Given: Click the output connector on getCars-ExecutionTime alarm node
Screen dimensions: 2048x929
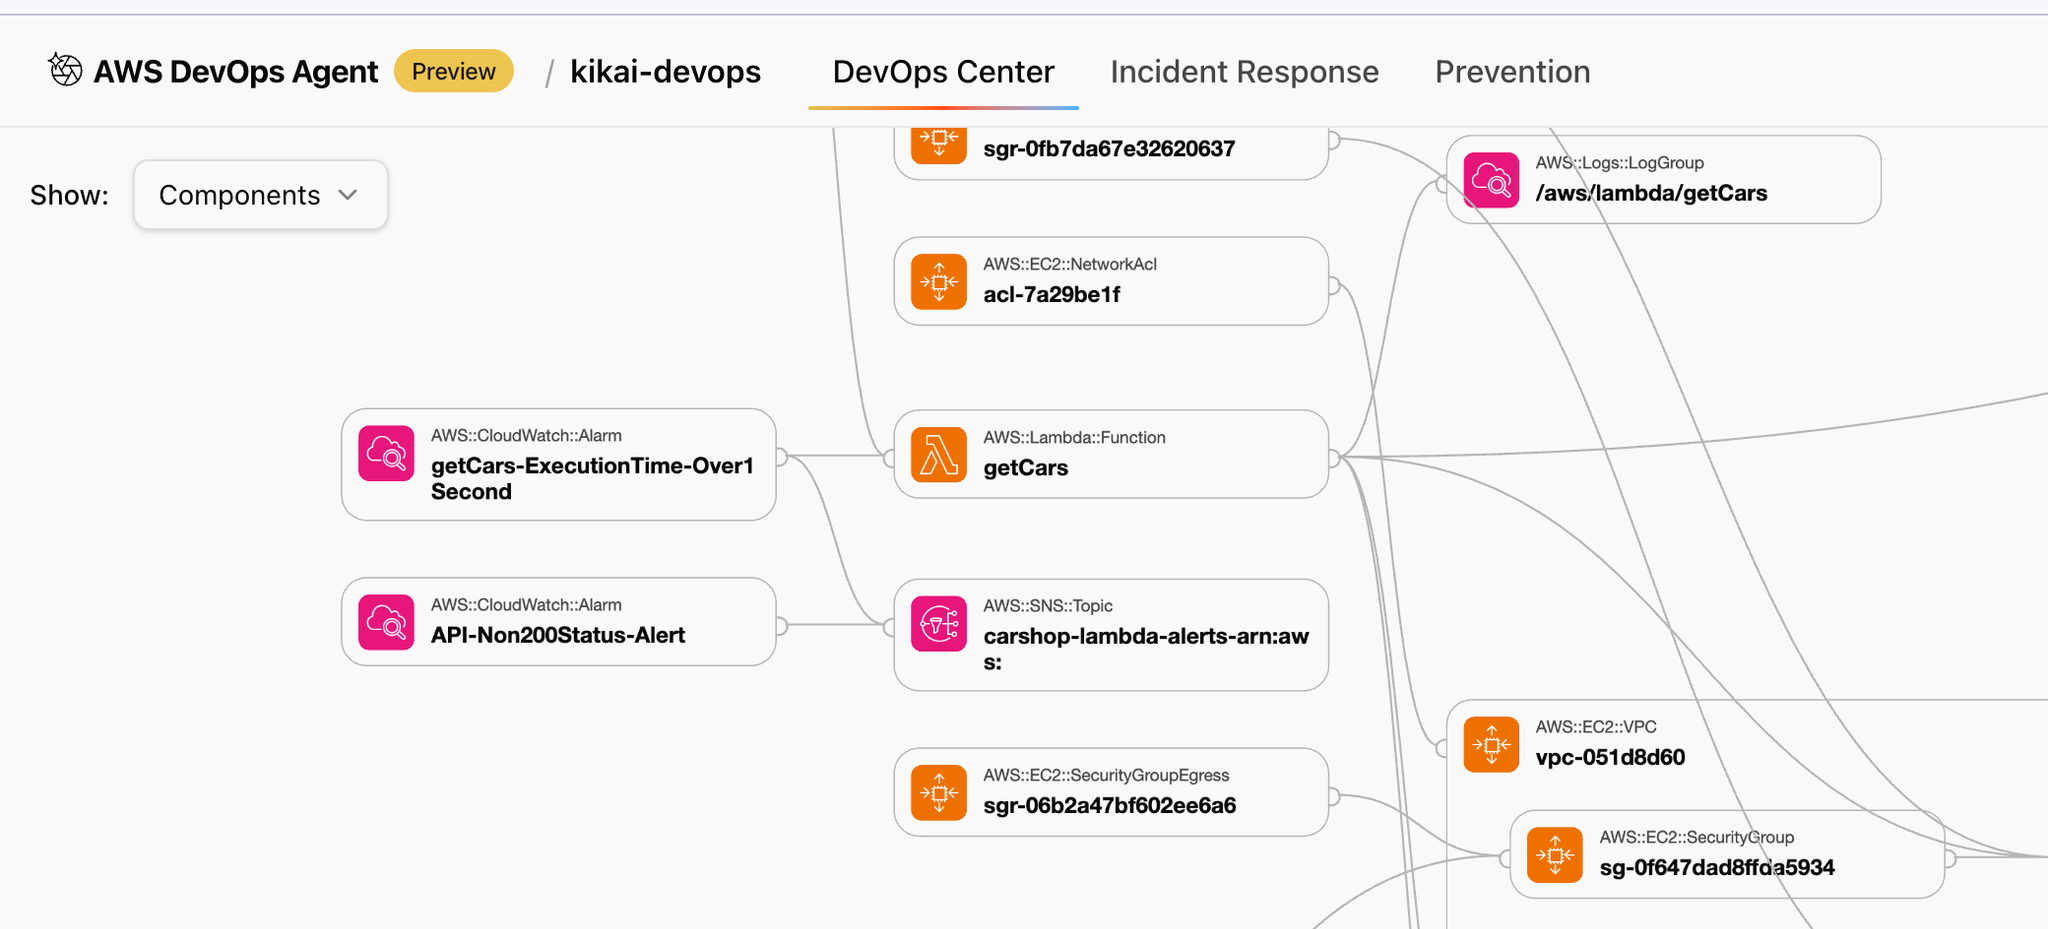Looking at the screenshot, I should pyautogui.click(x=780, y=457).
